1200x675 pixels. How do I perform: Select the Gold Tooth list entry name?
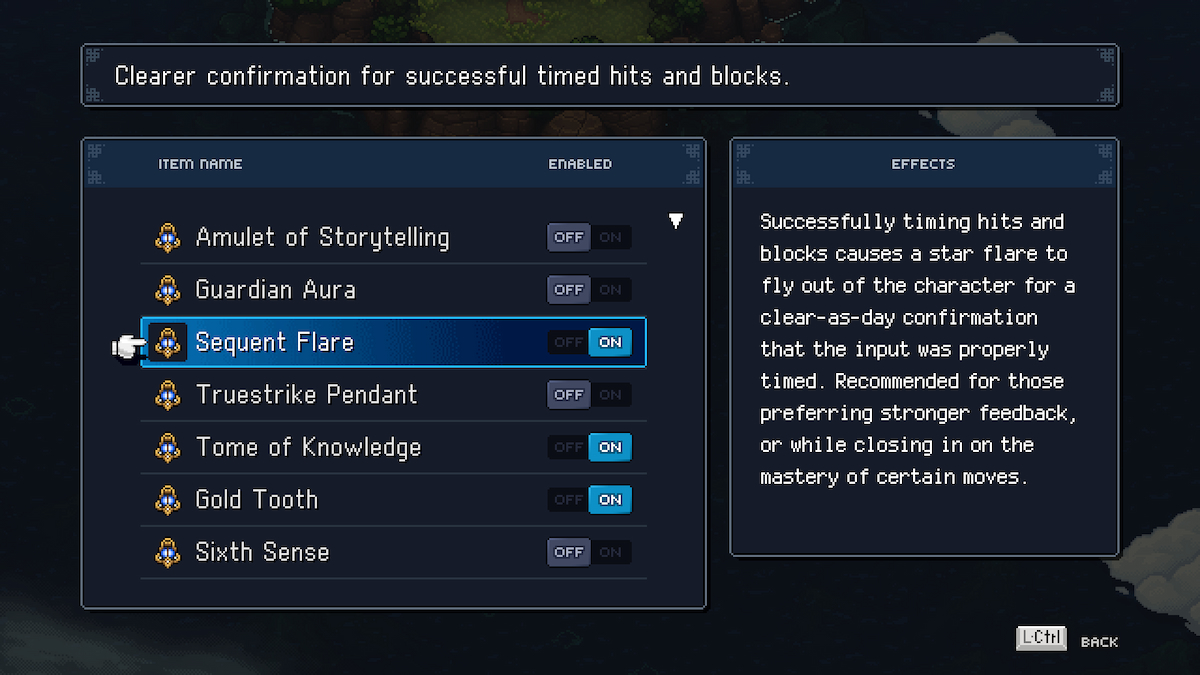pyautogui.click(x=256, y=499)
